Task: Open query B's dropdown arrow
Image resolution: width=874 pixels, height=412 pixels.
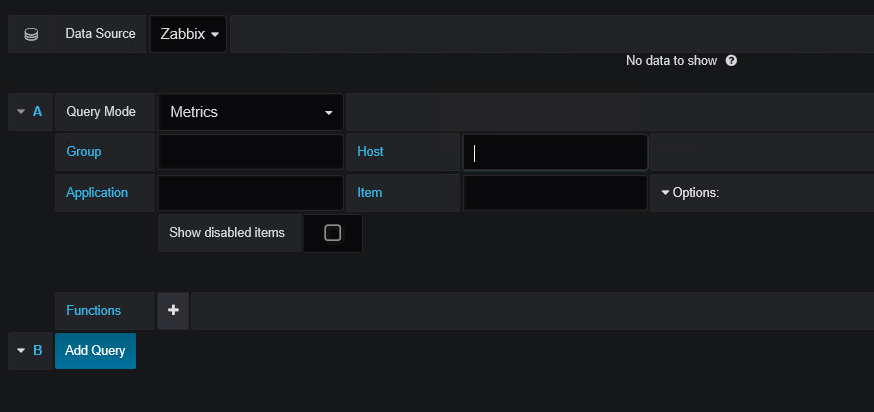Action: [21, 351]
